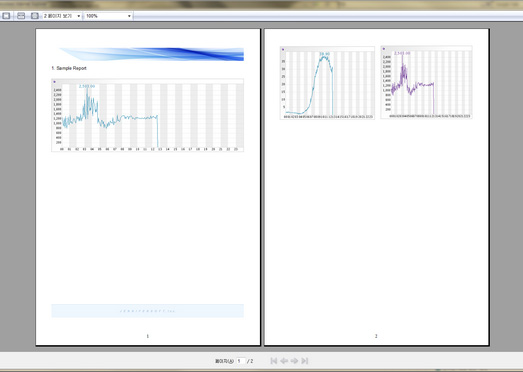Click the single page view icon
The width and height of the screenshot is (523, 372).
6,16
